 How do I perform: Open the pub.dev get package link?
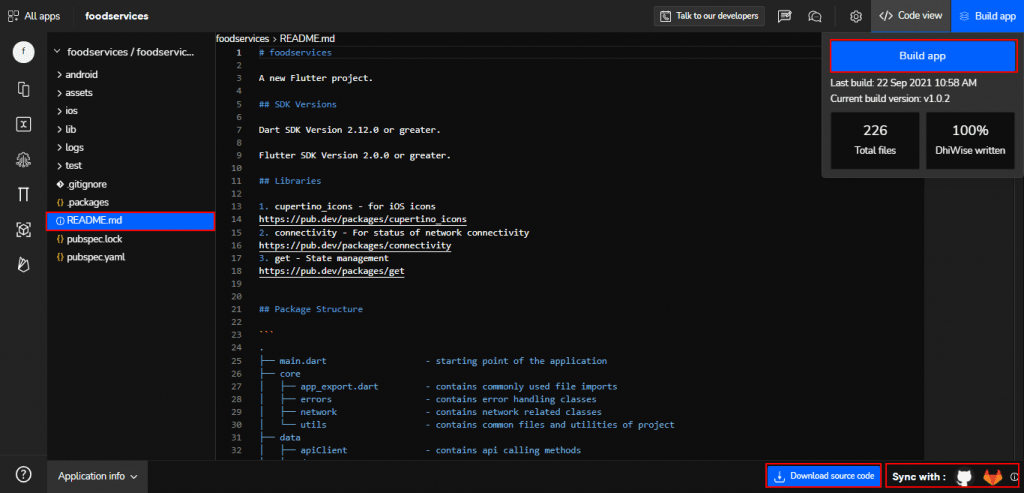(332, 271)
